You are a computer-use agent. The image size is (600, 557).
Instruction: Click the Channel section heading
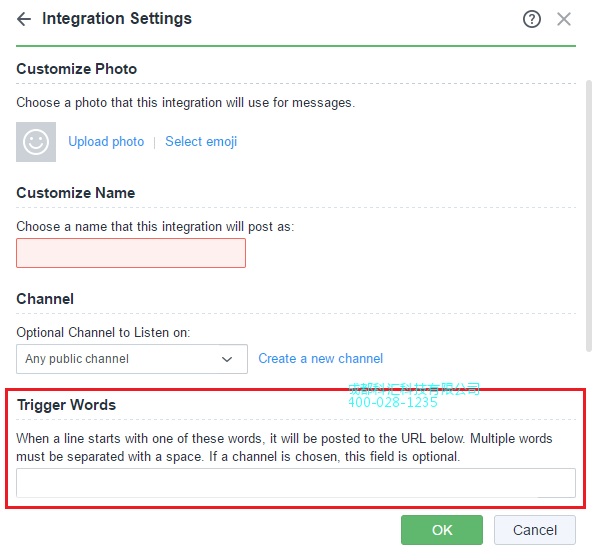[x=45, y=299]
